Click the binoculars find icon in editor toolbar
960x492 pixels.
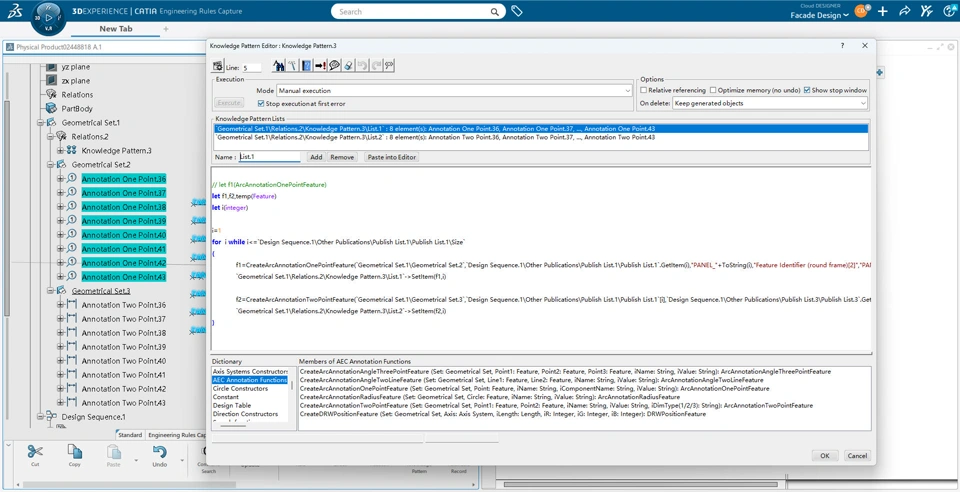point(279,66)
